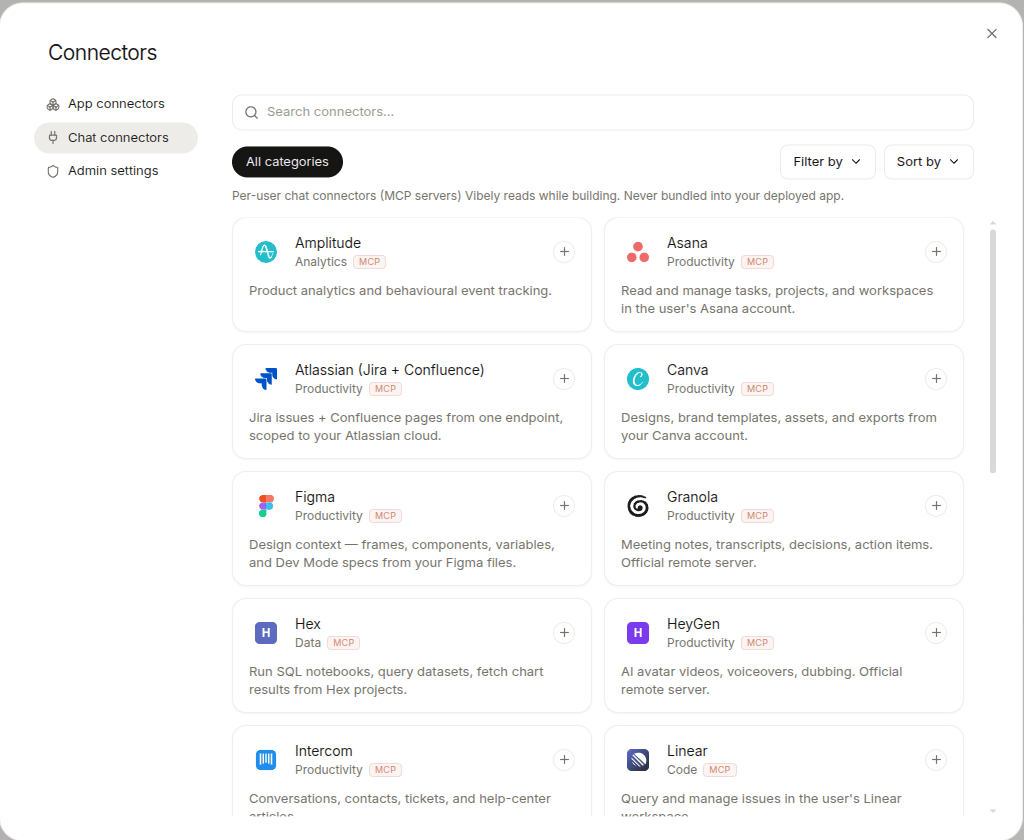Click plus icon on Hex card
The width and height of the screenshot is (1024, 840).
pyautogui.click(x=564, y=633)
